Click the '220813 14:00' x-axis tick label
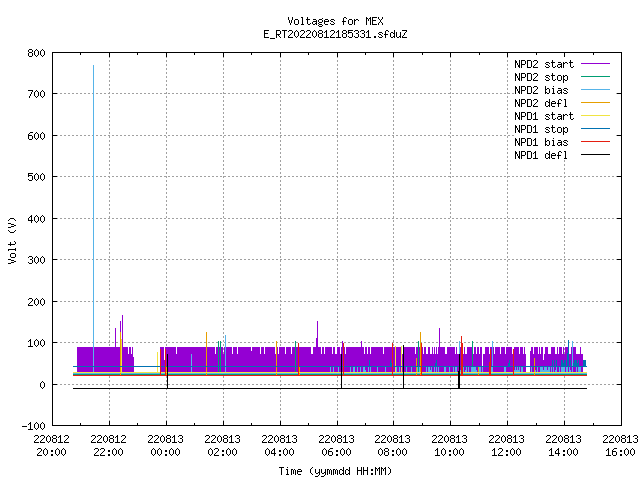The width and height of the screenshot is (640, 480). point(563,446)
